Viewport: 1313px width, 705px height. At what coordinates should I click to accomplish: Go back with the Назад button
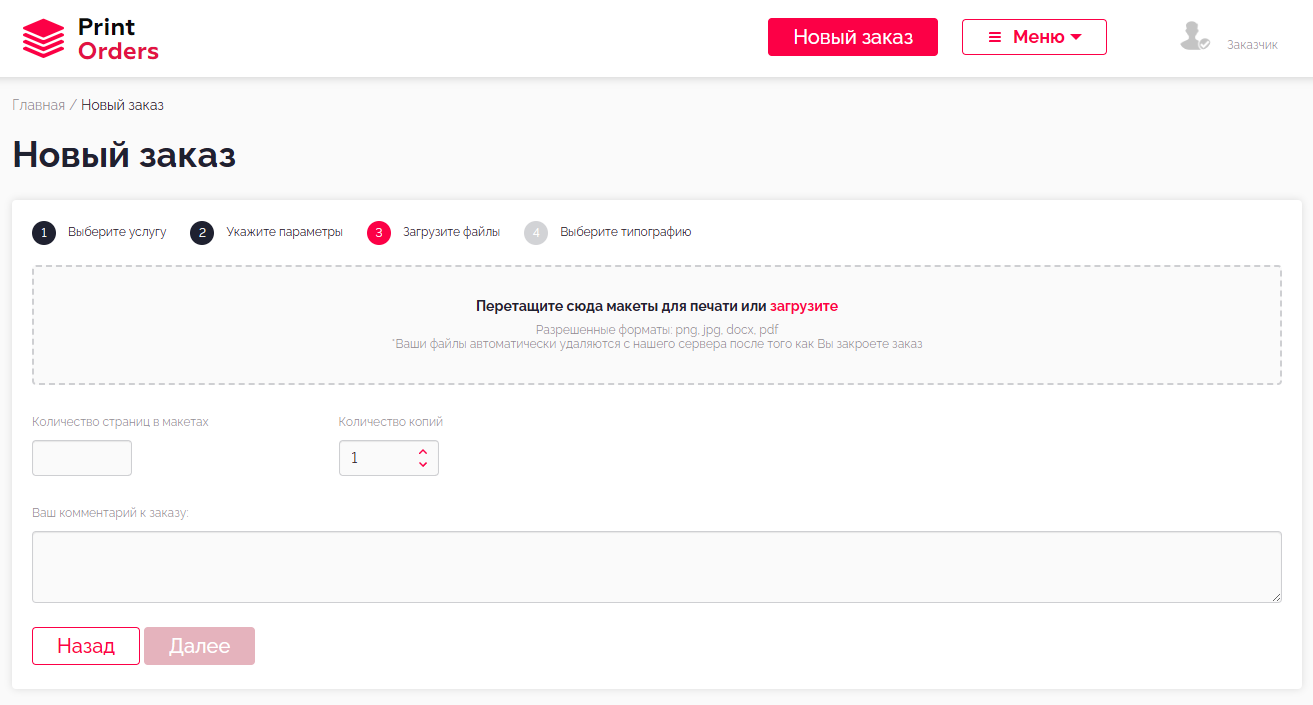pos(86,646)
